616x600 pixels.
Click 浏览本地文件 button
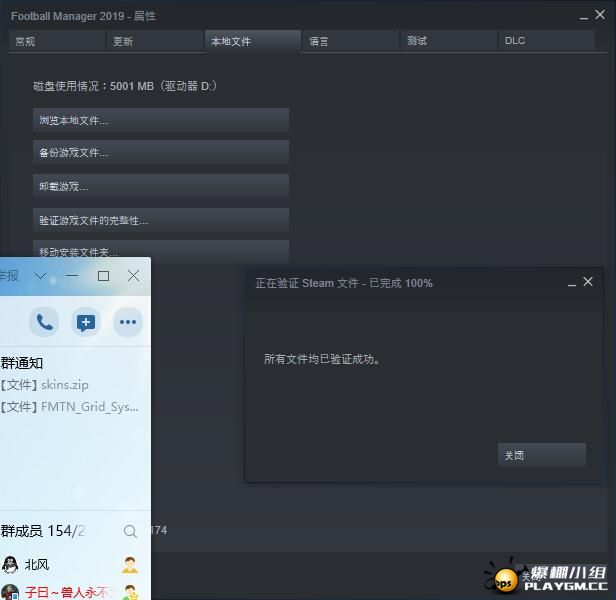click(161, 120)
